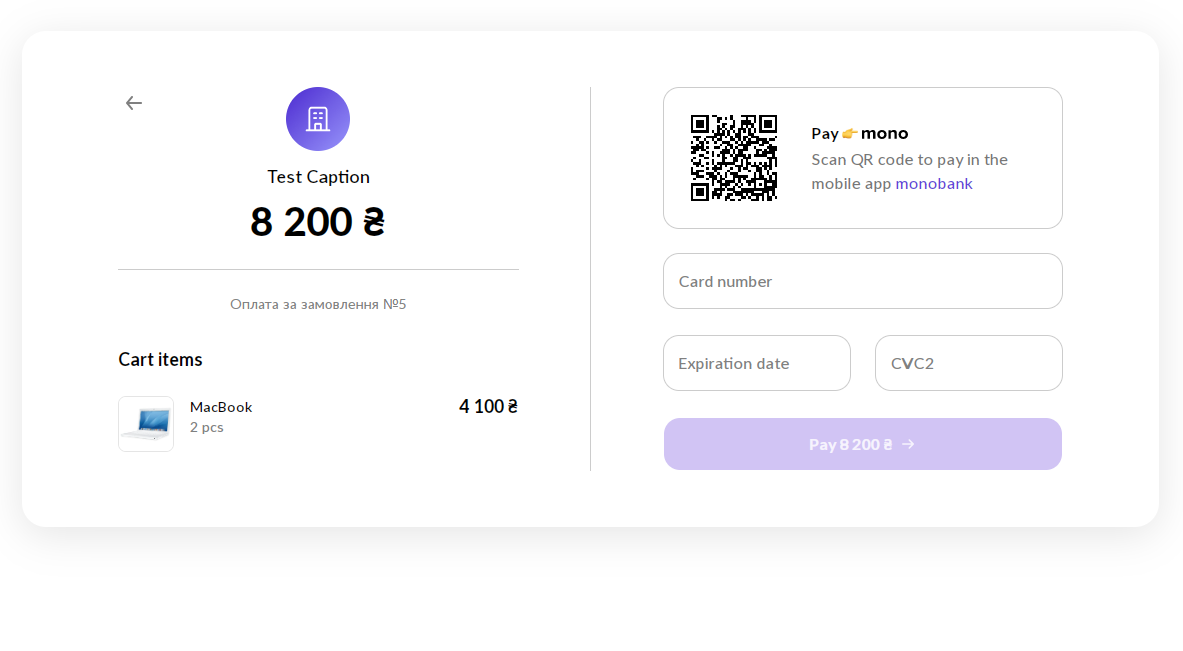The width and height of the screenshot is (1183, 651).
Task: Click the Pay 8 200 ₴ button
Action: click(862, 444)
